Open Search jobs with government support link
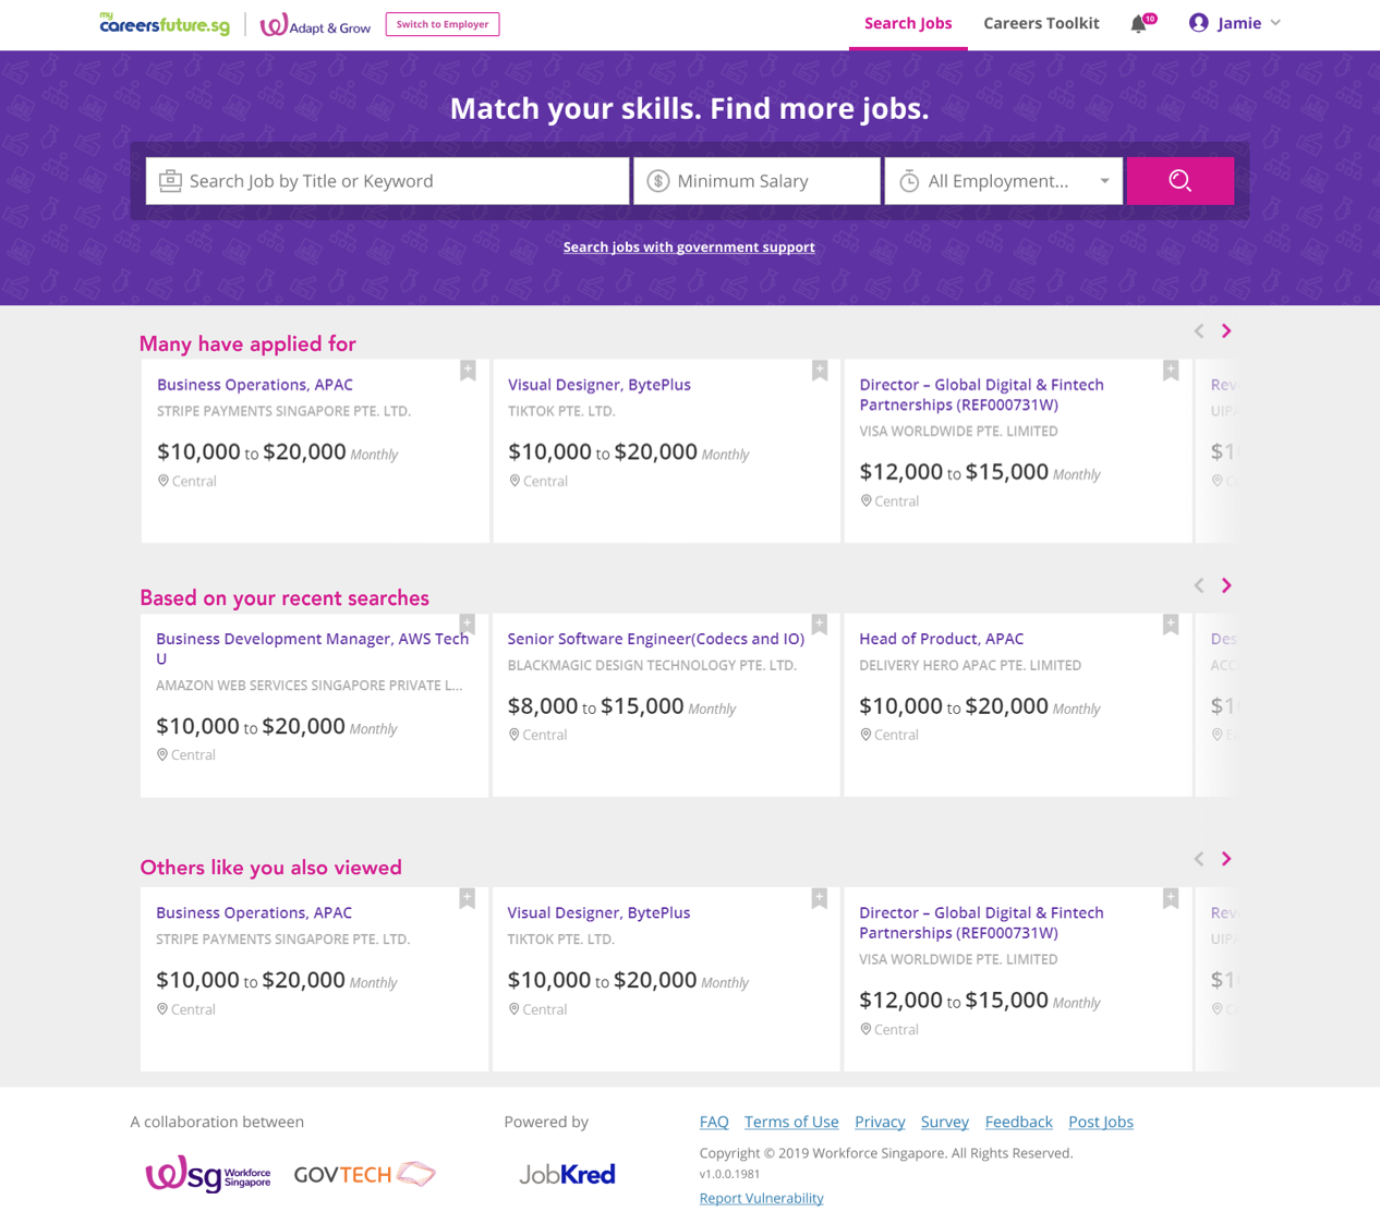Screen dimensions: 1384x1216 coord(691,248)
